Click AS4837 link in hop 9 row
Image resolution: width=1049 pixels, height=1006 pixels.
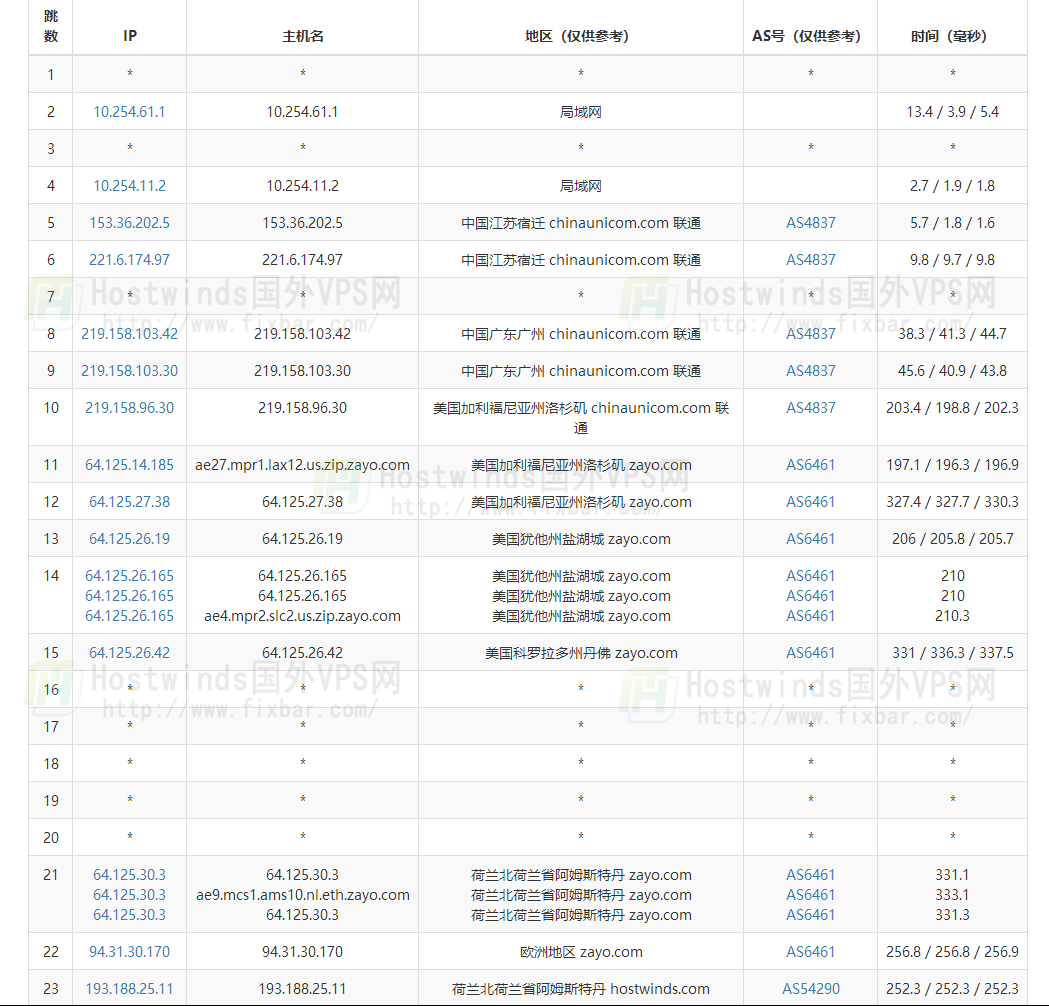pyautogui.click(x=811, y=371)
